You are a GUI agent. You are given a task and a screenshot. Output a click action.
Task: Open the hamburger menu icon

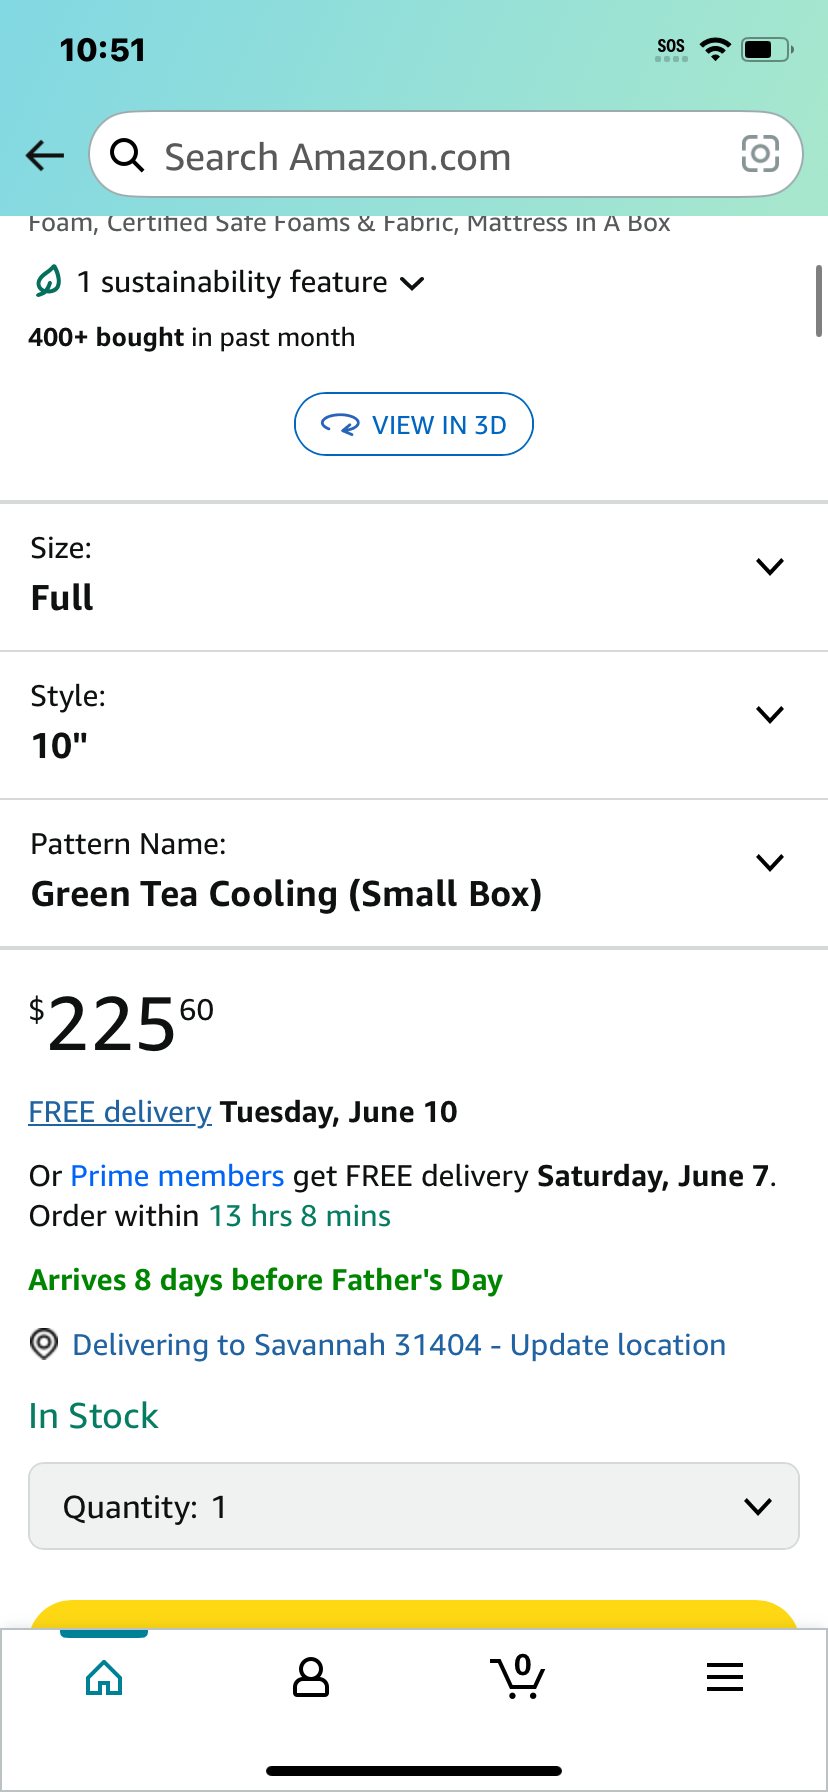(x=725, y=1677)
